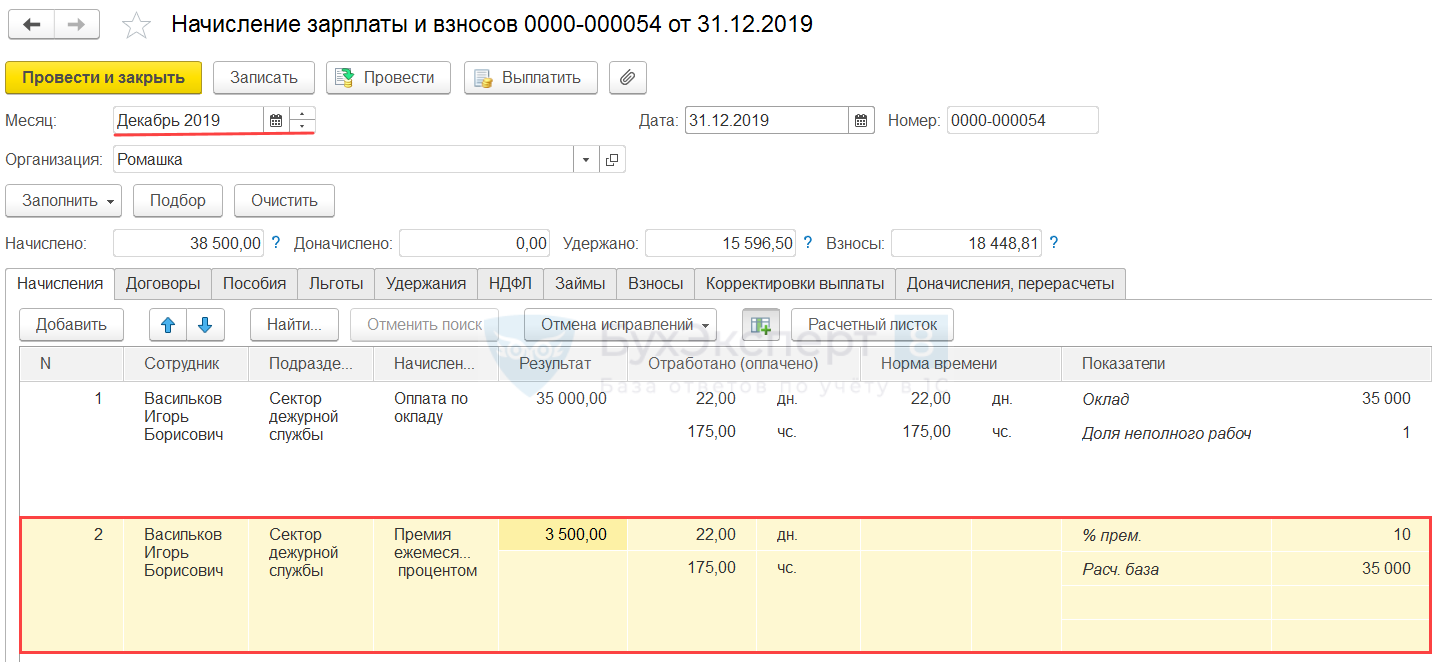This screenshot has width=1432, height=662.
Task: Add document to favorites with star icon
Action: point(136,26)
